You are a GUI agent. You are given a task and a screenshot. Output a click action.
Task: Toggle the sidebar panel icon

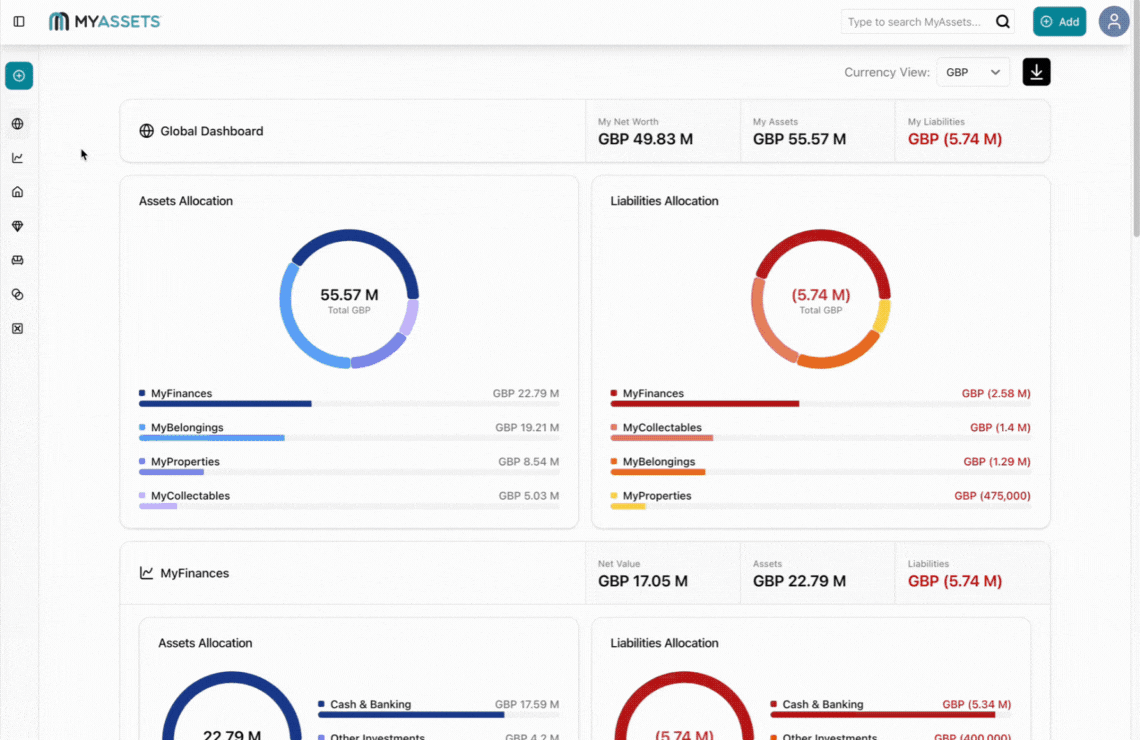click(x=19, y=21)
